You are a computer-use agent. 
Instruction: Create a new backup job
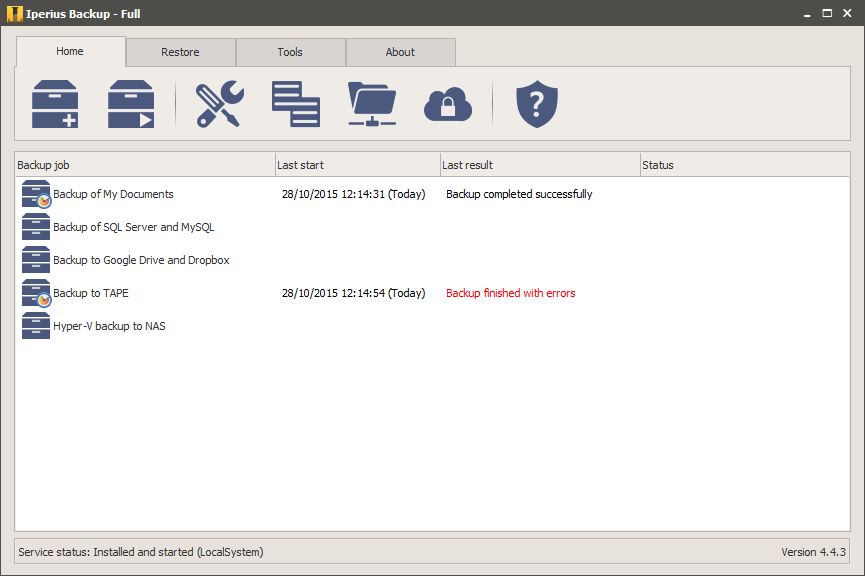pos(55,104)
